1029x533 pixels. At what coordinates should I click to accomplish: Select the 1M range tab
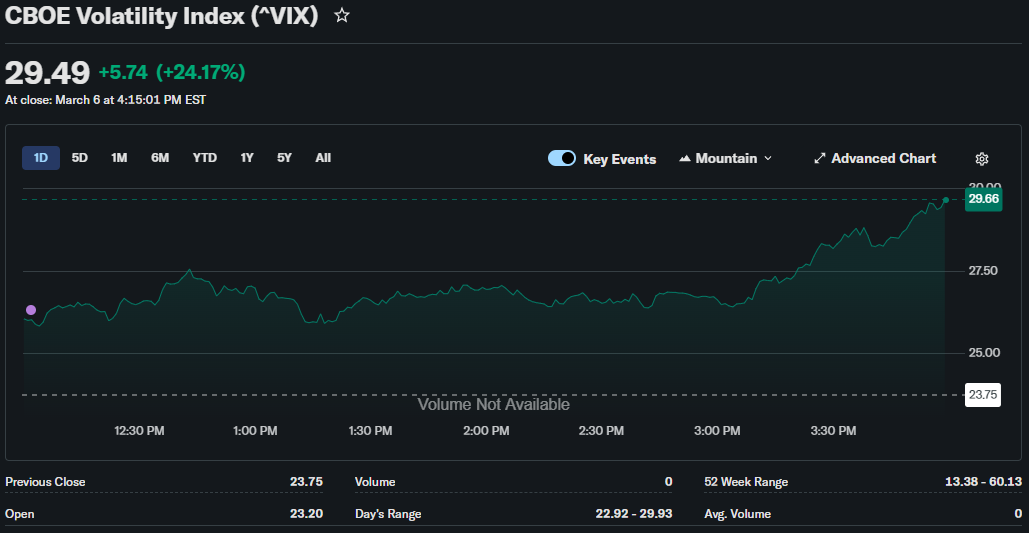119,158
